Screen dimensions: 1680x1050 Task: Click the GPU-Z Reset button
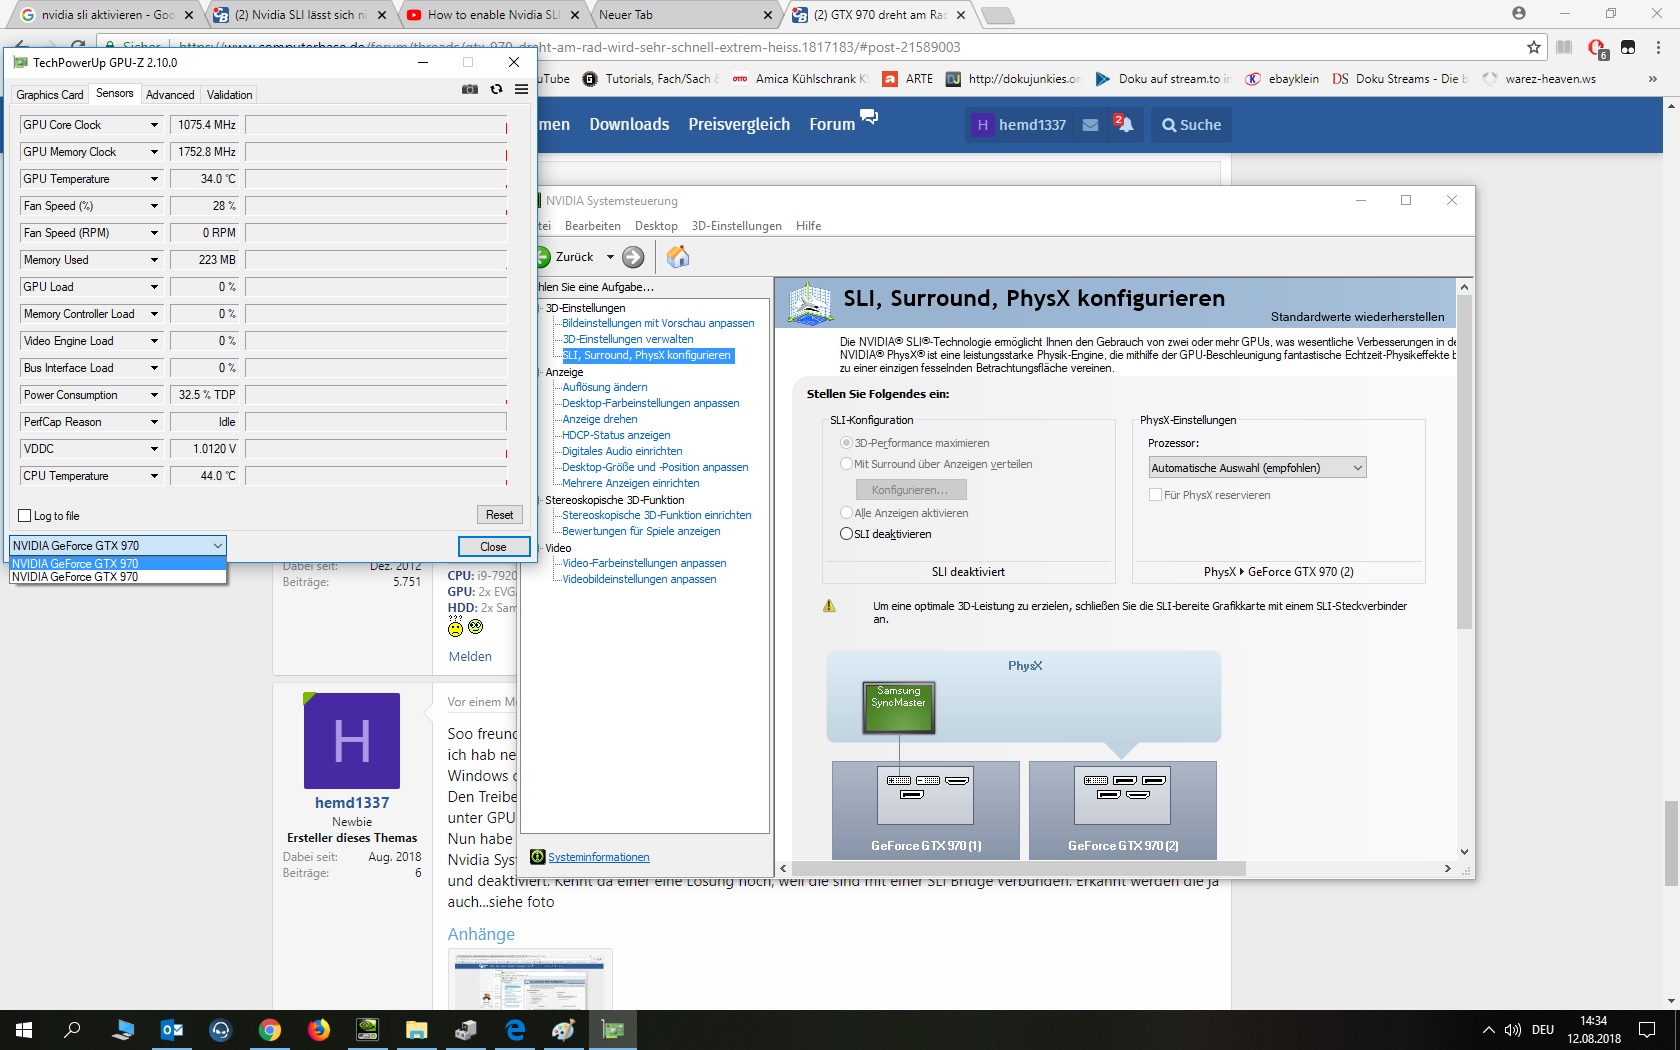point(499,515)
